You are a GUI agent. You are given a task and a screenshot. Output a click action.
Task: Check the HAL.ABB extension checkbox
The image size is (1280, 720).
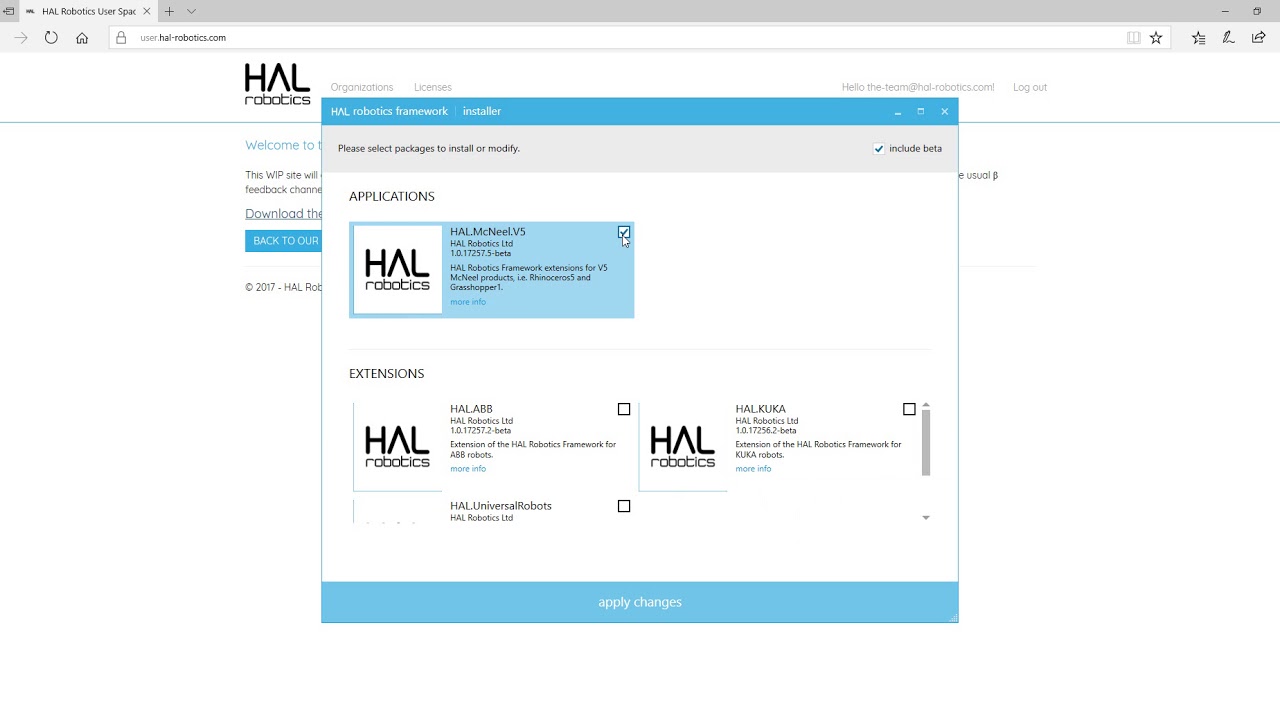[x=624, y=410]
